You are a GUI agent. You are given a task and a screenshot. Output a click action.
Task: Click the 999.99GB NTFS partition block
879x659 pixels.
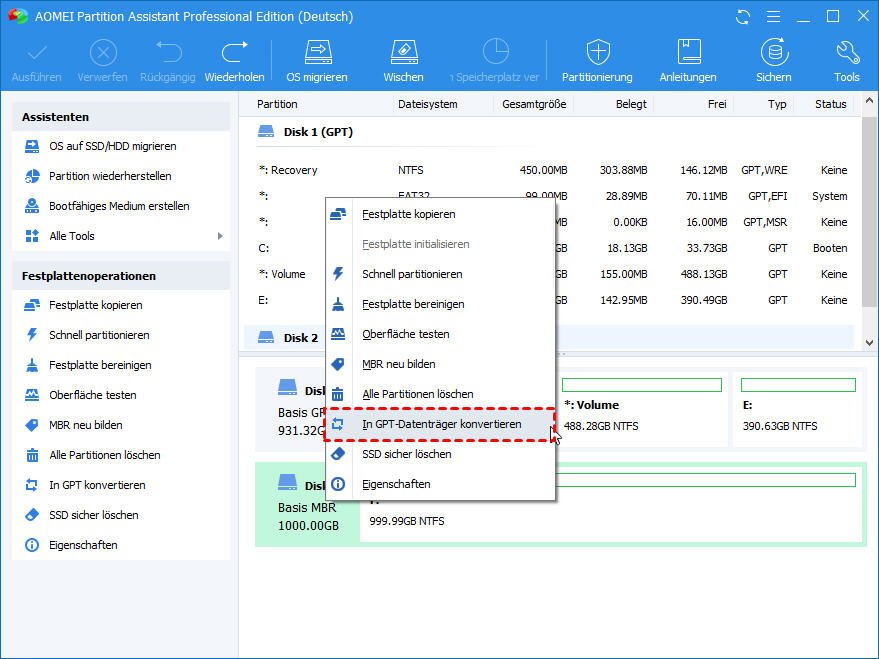click(x=610, y=502)
